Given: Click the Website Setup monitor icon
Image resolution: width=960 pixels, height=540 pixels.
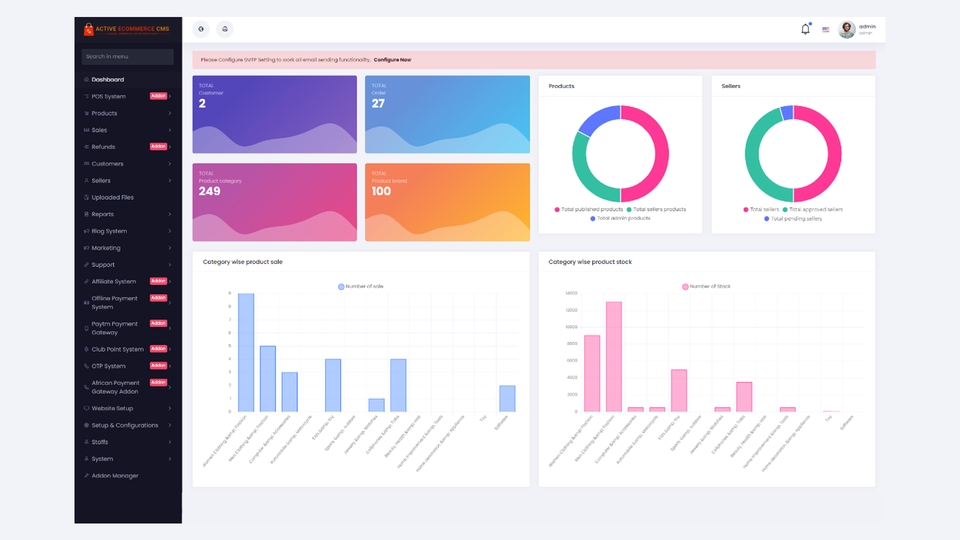Looking at the screenshot, I should [x=86, y=408].
